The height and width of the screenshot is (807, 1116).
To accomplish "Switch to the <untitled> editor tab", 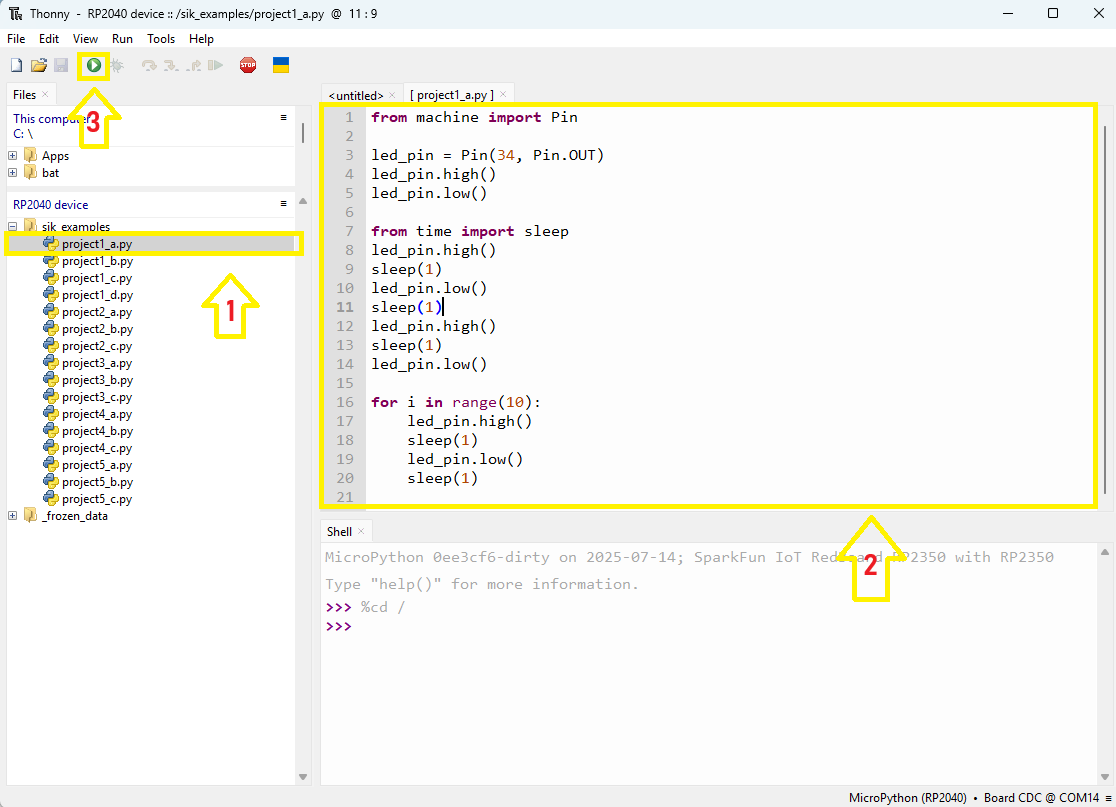I will click(x=356, y=95).
